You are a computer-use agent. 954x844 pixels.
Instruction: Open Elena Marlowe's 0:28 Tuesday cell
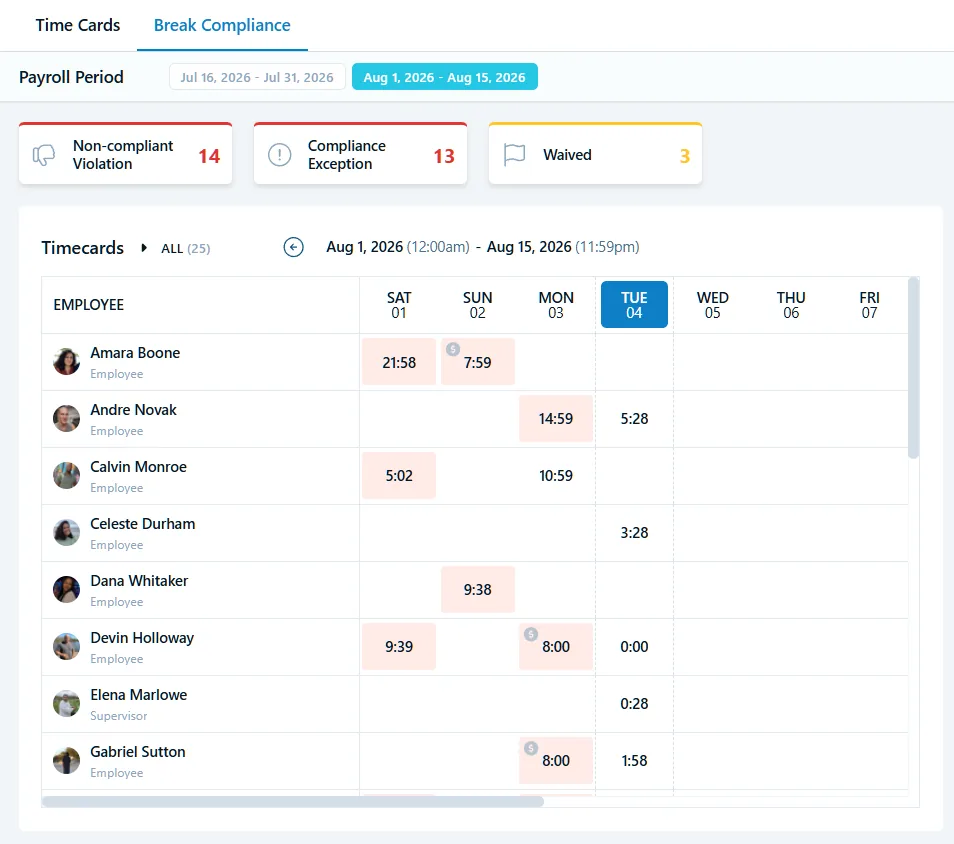pos(634,704)
